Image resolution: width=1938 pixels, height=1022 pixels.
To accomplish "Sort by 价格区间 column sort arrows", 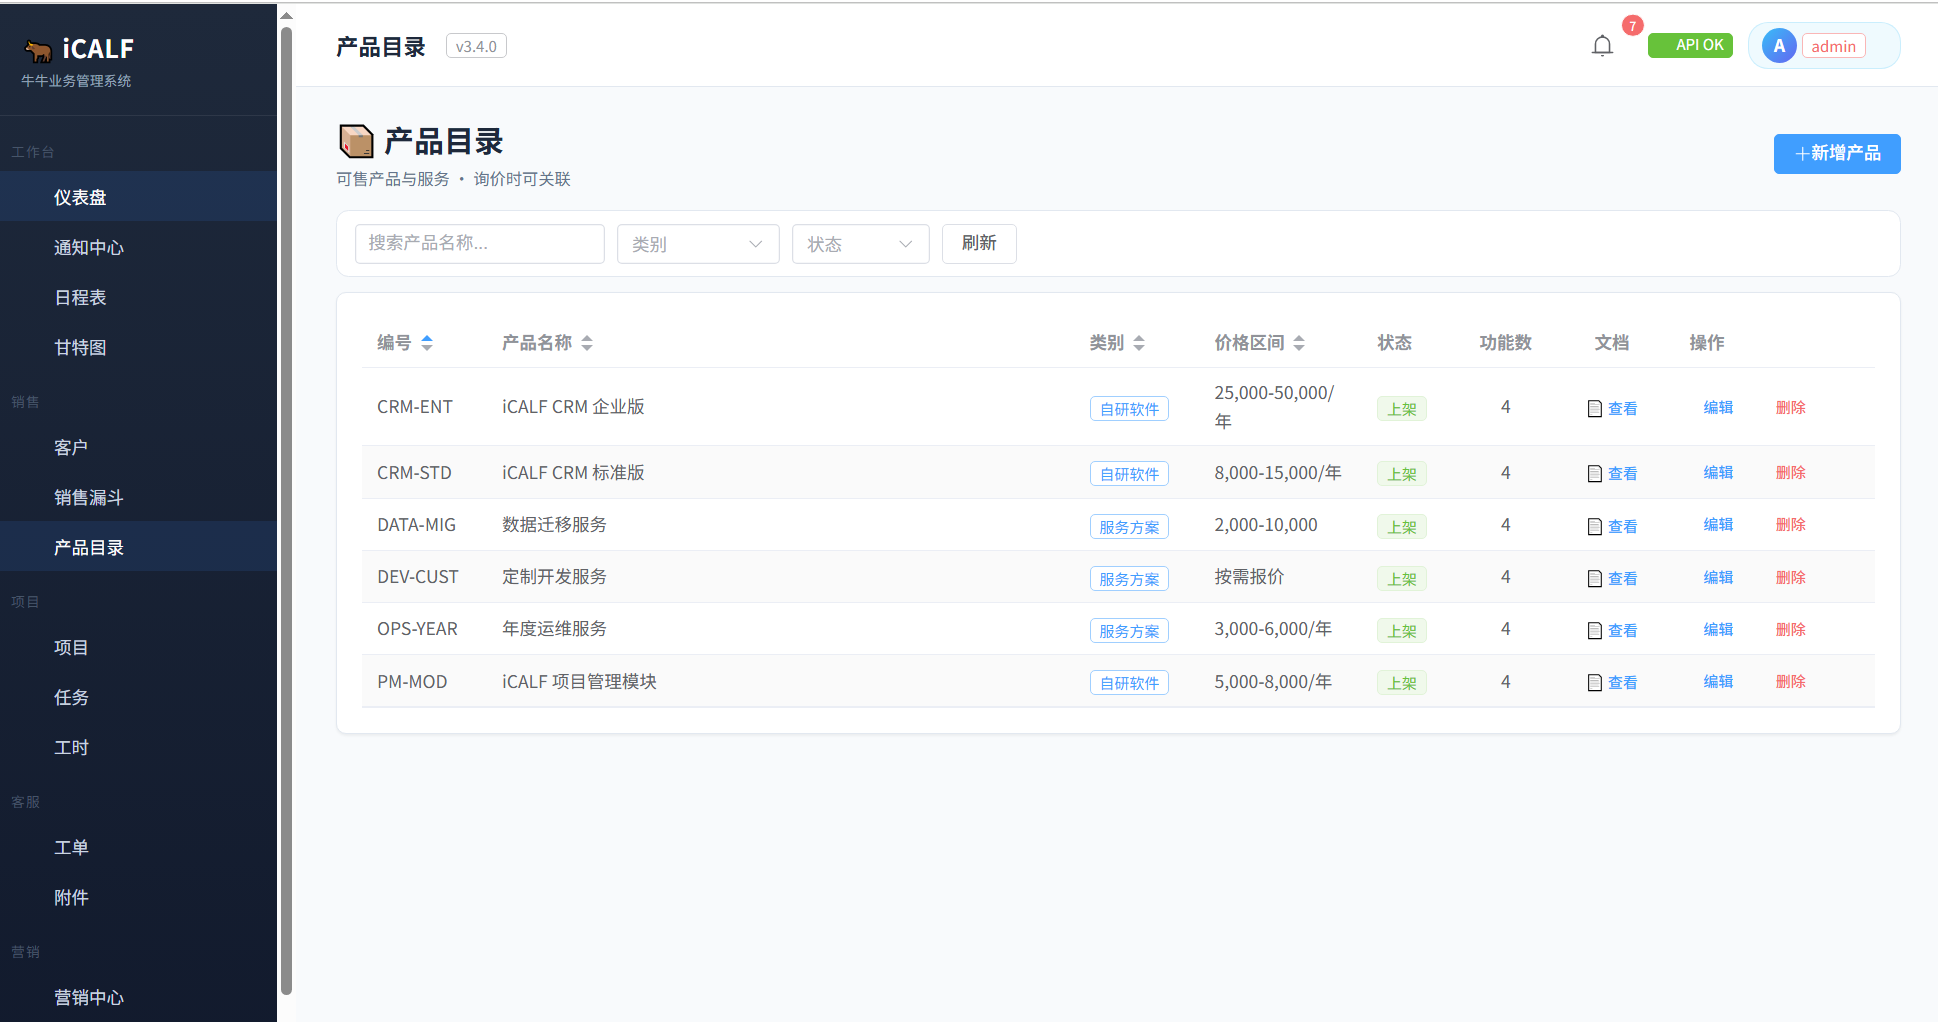I will (1299, 343).
